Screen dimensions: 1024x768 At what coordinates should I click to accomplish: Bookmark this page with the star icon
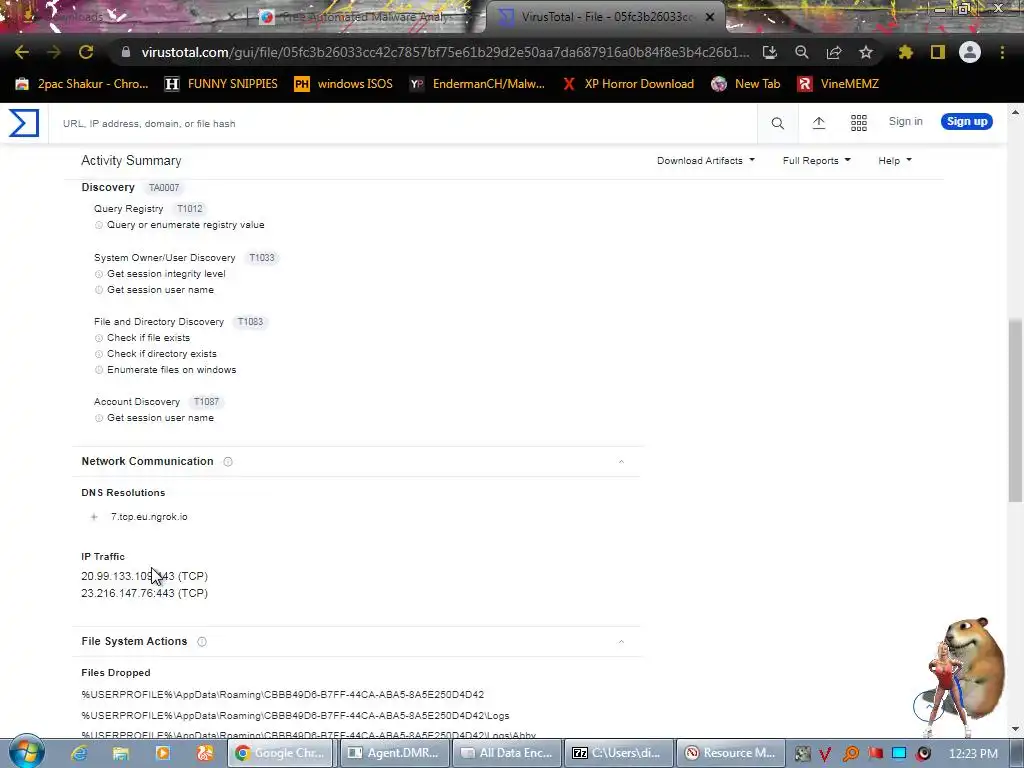tap(866, 52)
